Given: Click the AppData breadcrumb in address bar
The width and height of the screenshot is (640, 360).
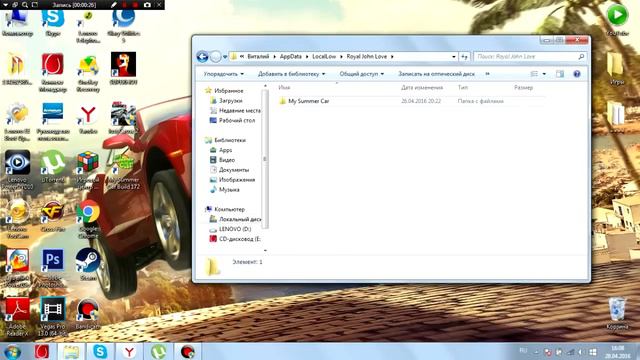Looking at the screenshot, I should click(x=291, y=56).
